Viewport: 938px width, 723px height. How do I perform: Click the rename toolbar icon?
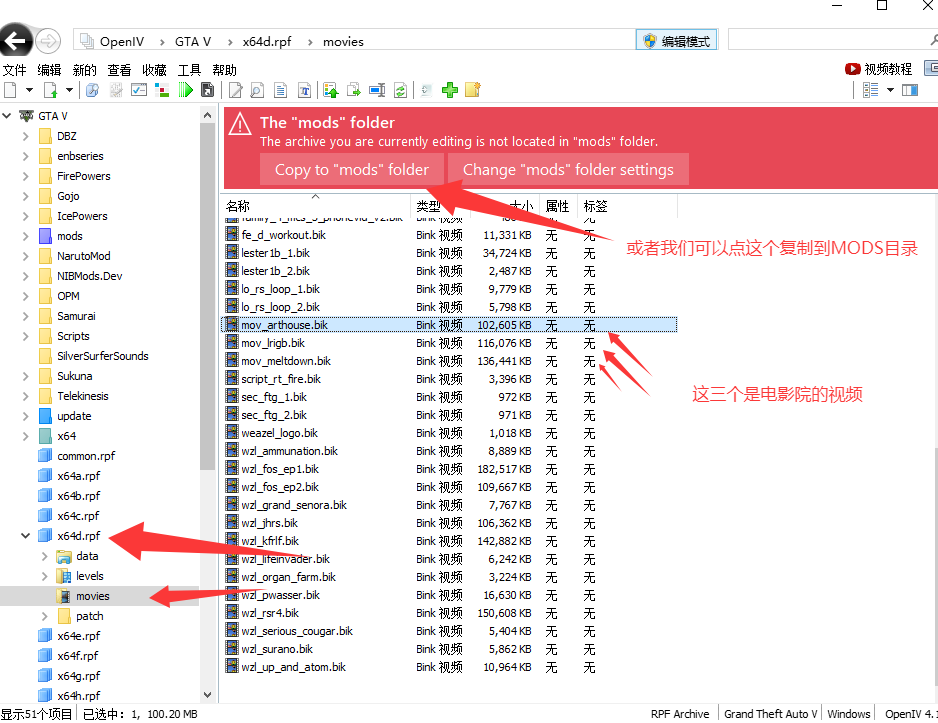point(377,90)
